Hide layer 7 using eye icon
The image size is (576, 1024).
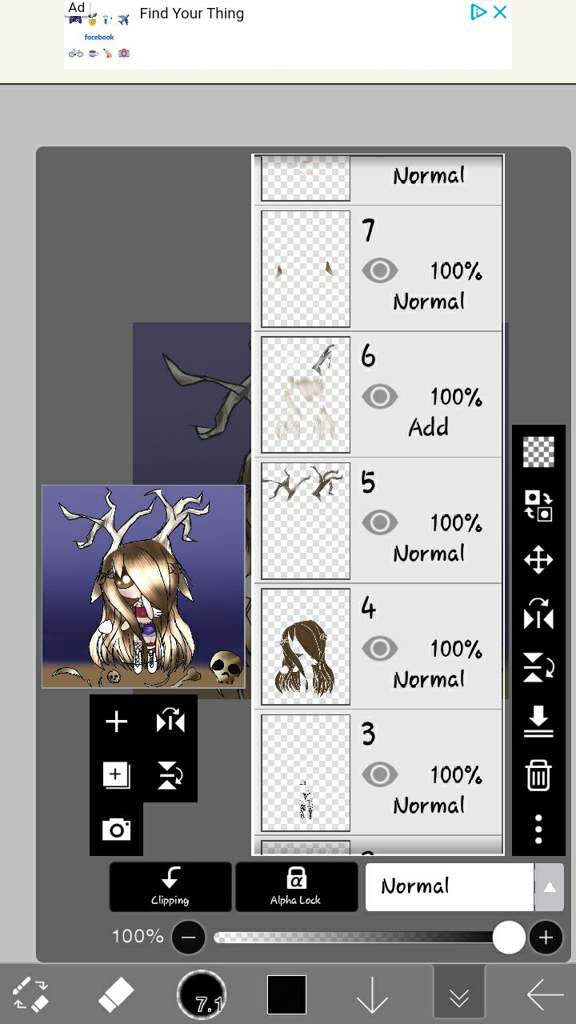pos(379,270)
